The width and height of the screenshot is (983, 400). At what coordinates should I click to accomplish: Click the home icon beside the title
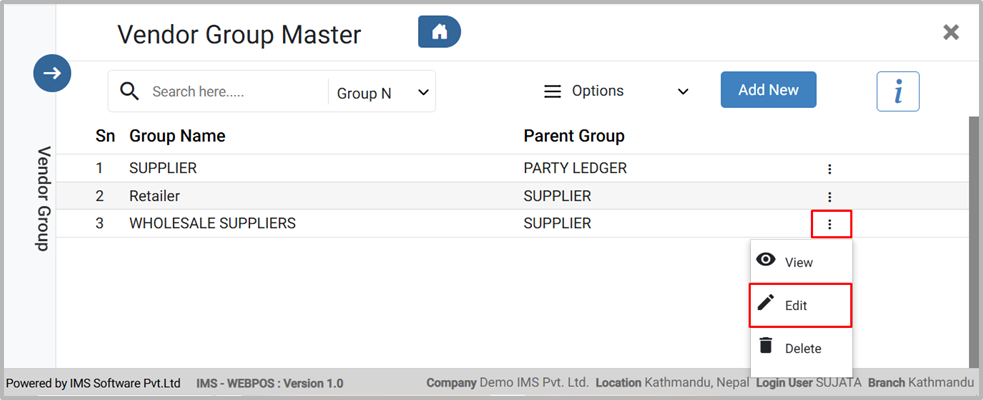click(439, 32)
